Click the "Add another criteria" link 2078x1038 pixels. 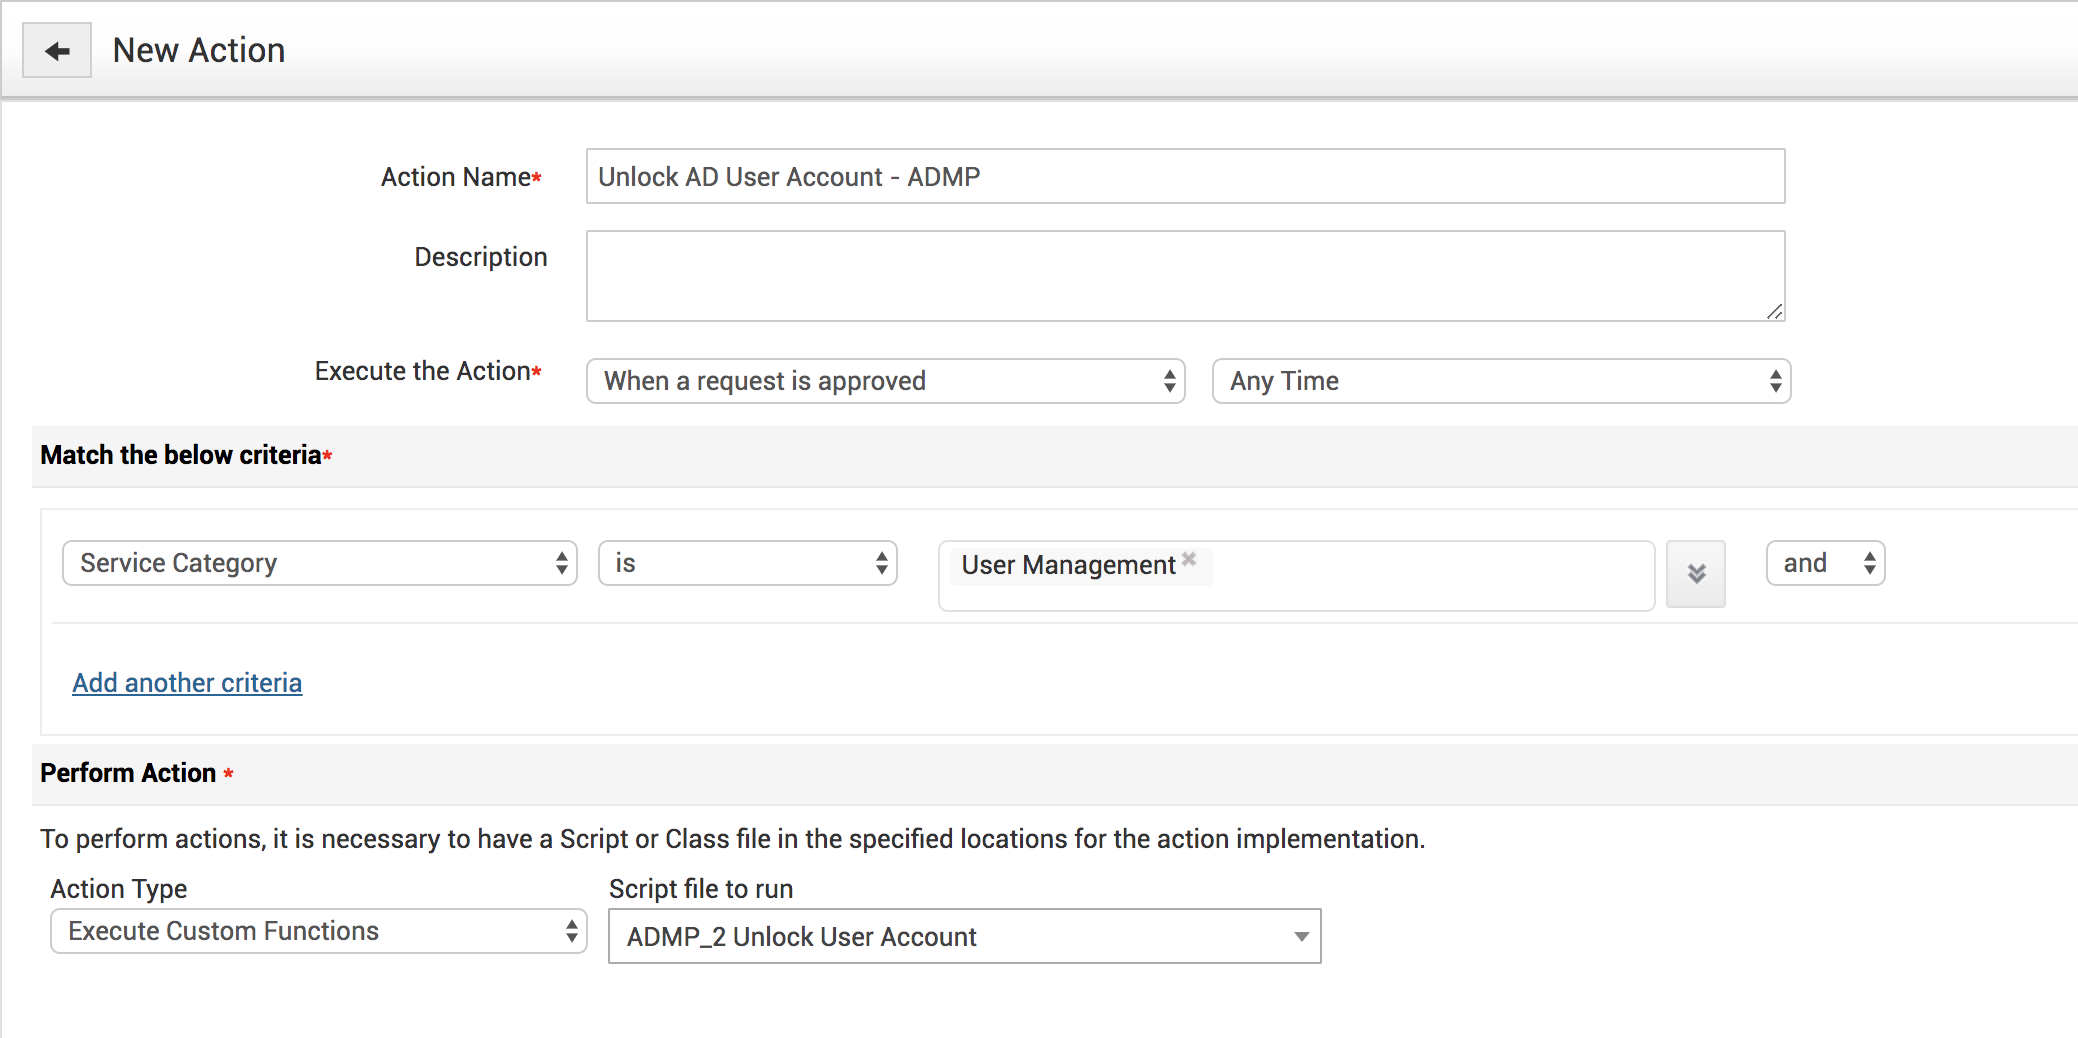(187, 683)
